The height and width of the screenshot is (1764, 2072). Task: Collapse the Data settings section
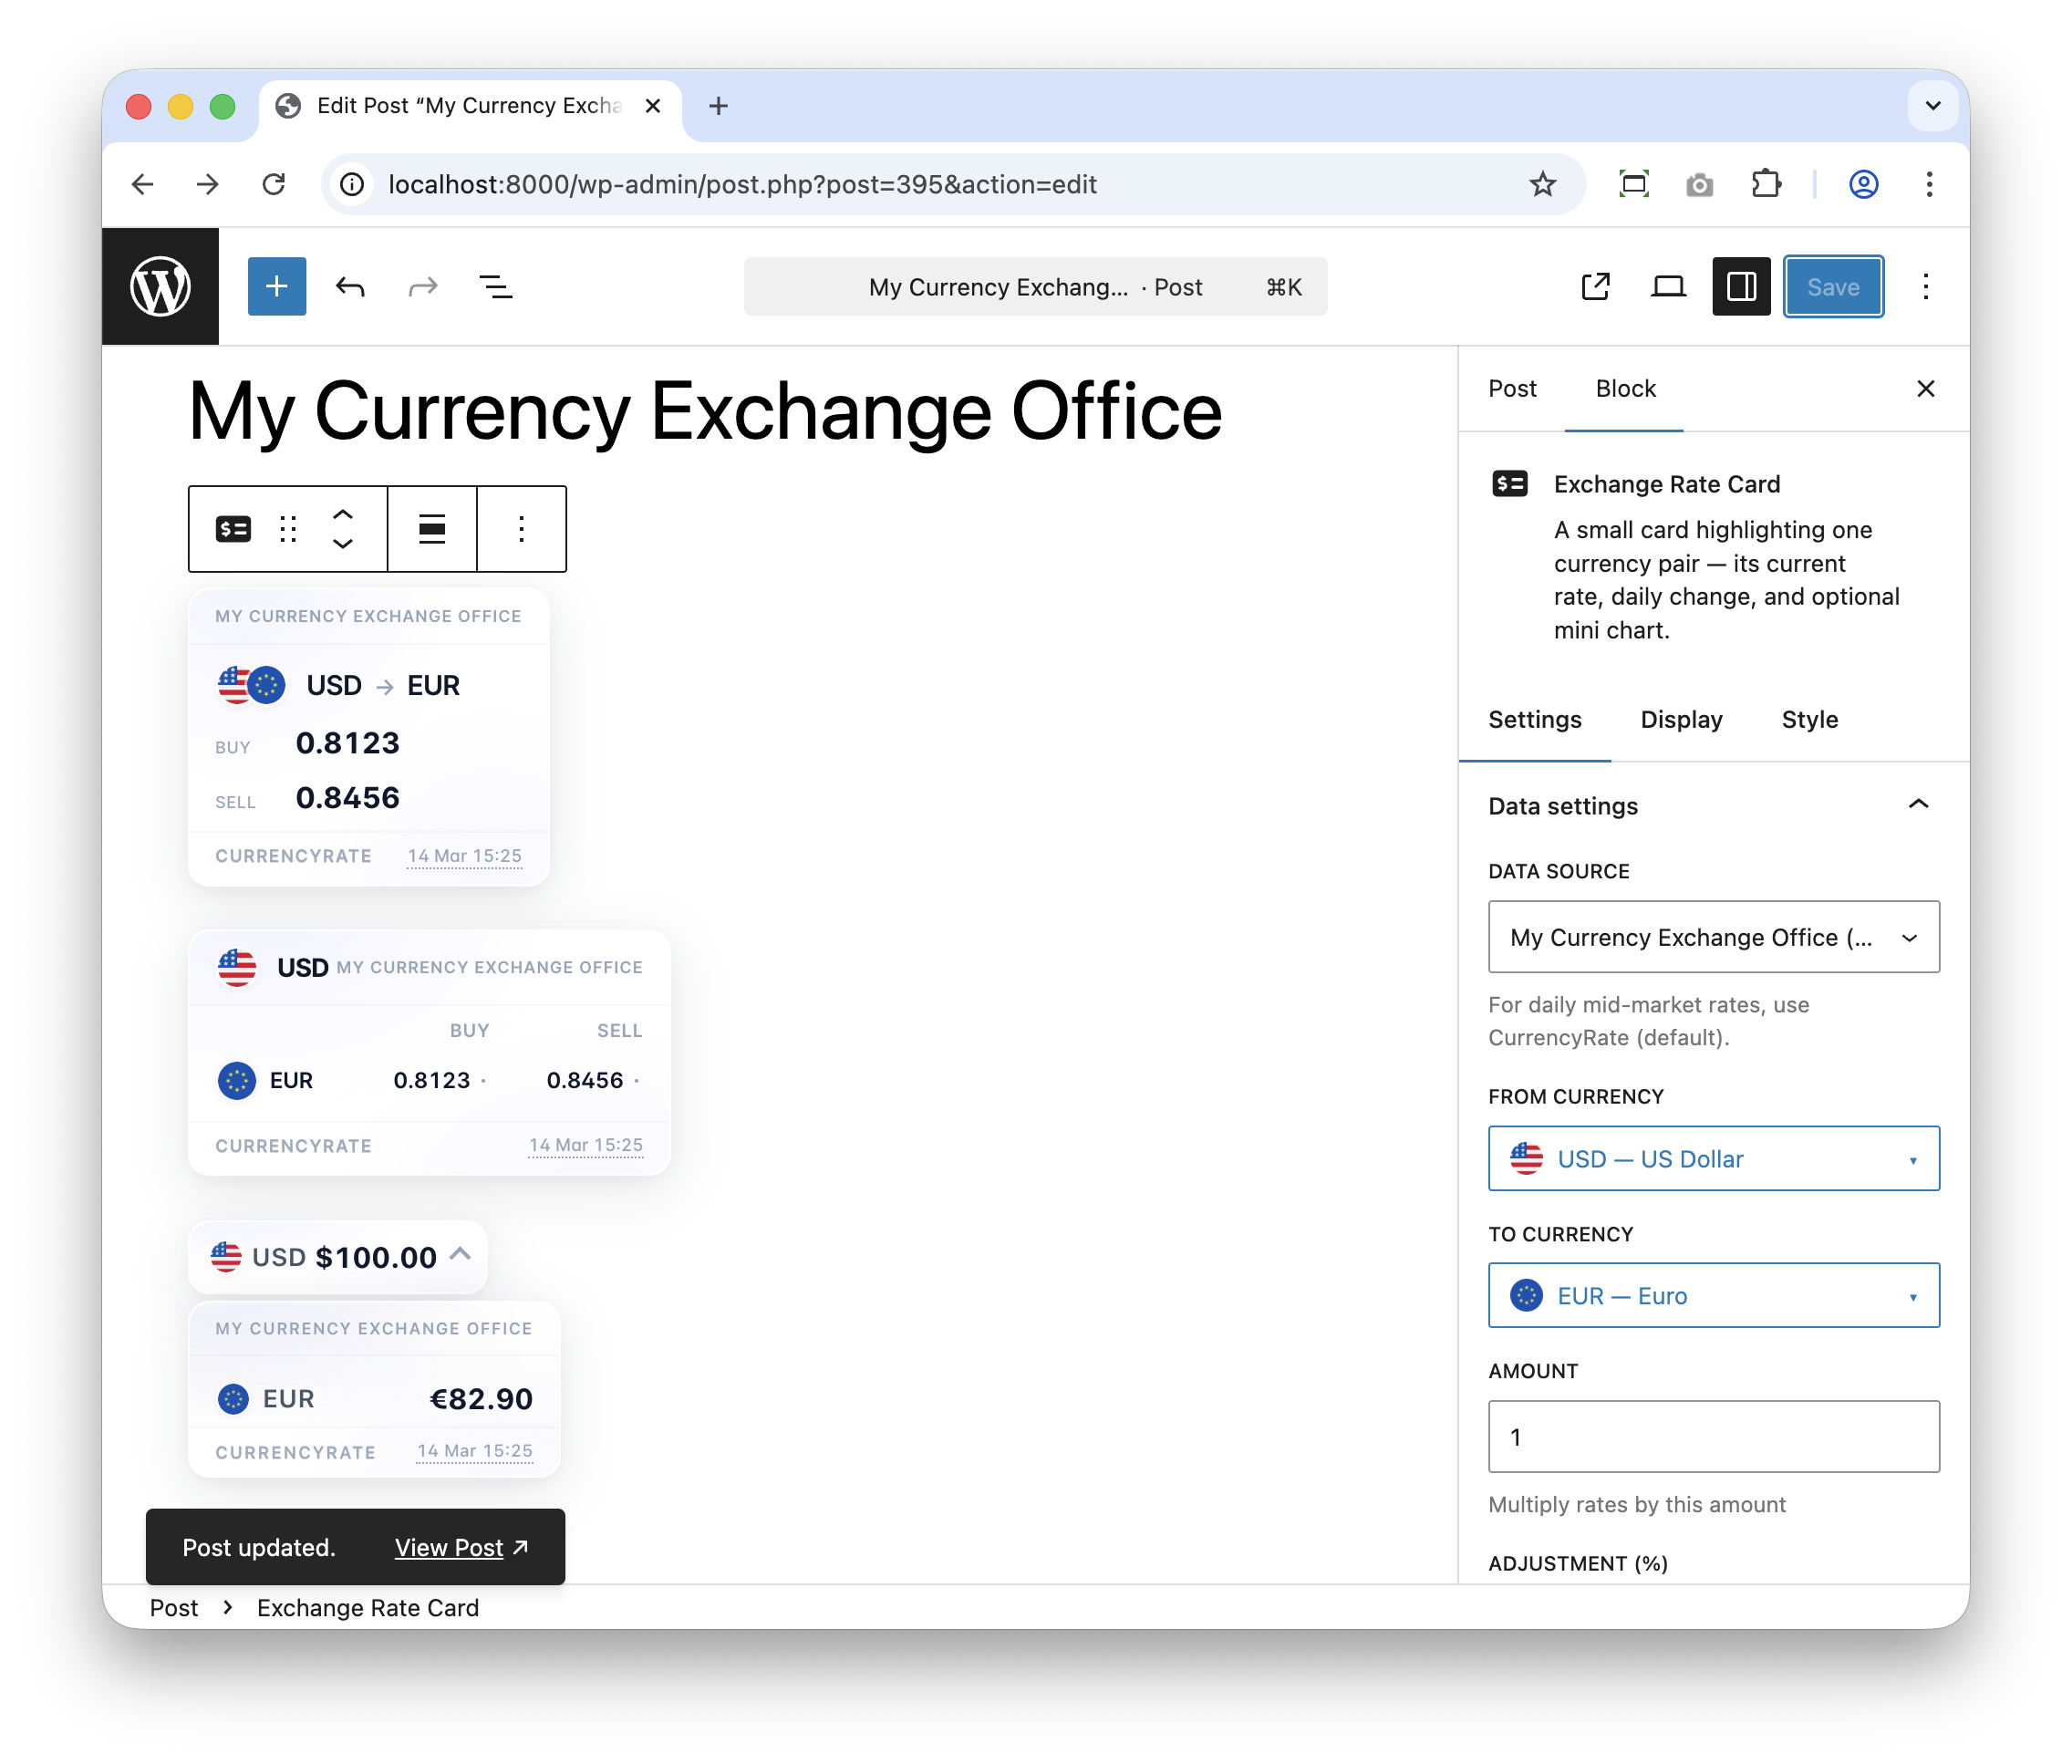(1917, 805)
